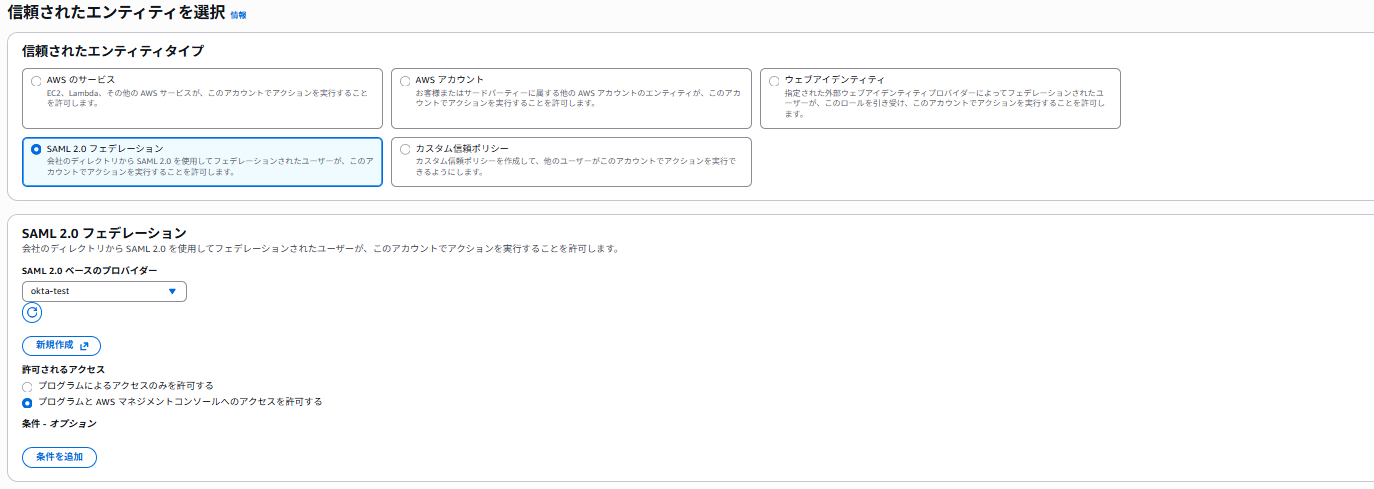Allow program and AWS マネジメントコンソール access
Viewport: 1374px width, 489px height.
point(27,402)
